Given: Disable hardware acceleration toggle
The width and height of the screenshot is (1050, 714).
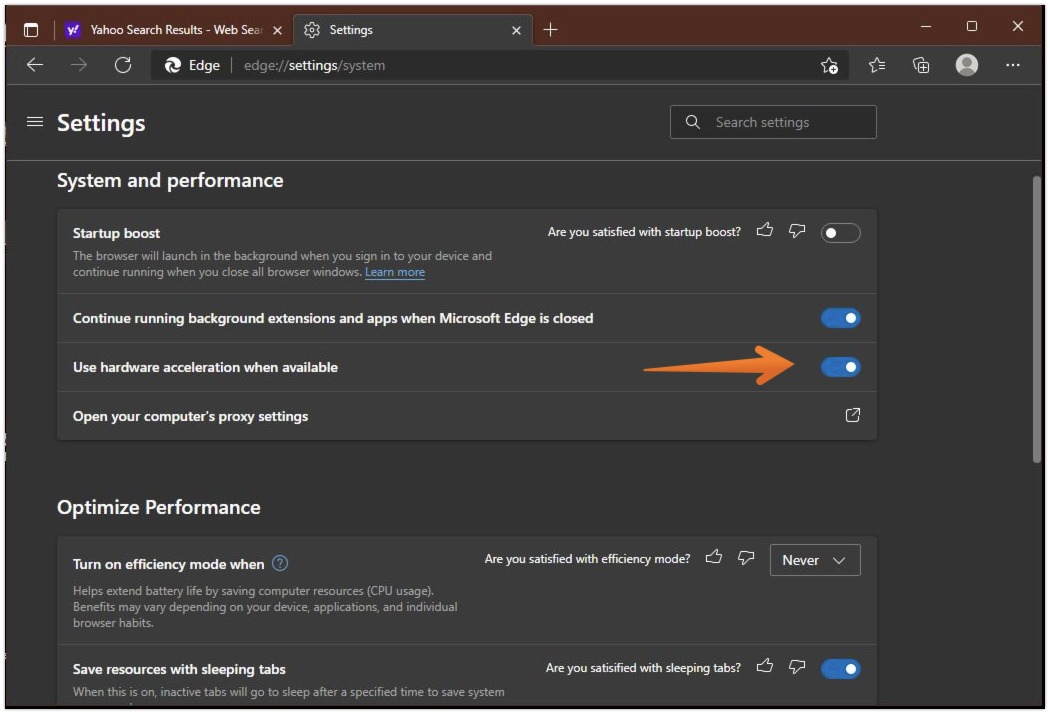Looking at the screenshot, I should coord(841,367).
